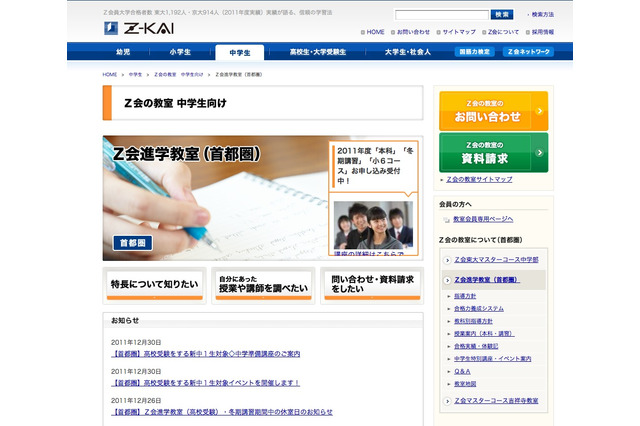Select the 大学生・社会人 navigation tab
Screen dimensions: 640x426
(407, 52)
